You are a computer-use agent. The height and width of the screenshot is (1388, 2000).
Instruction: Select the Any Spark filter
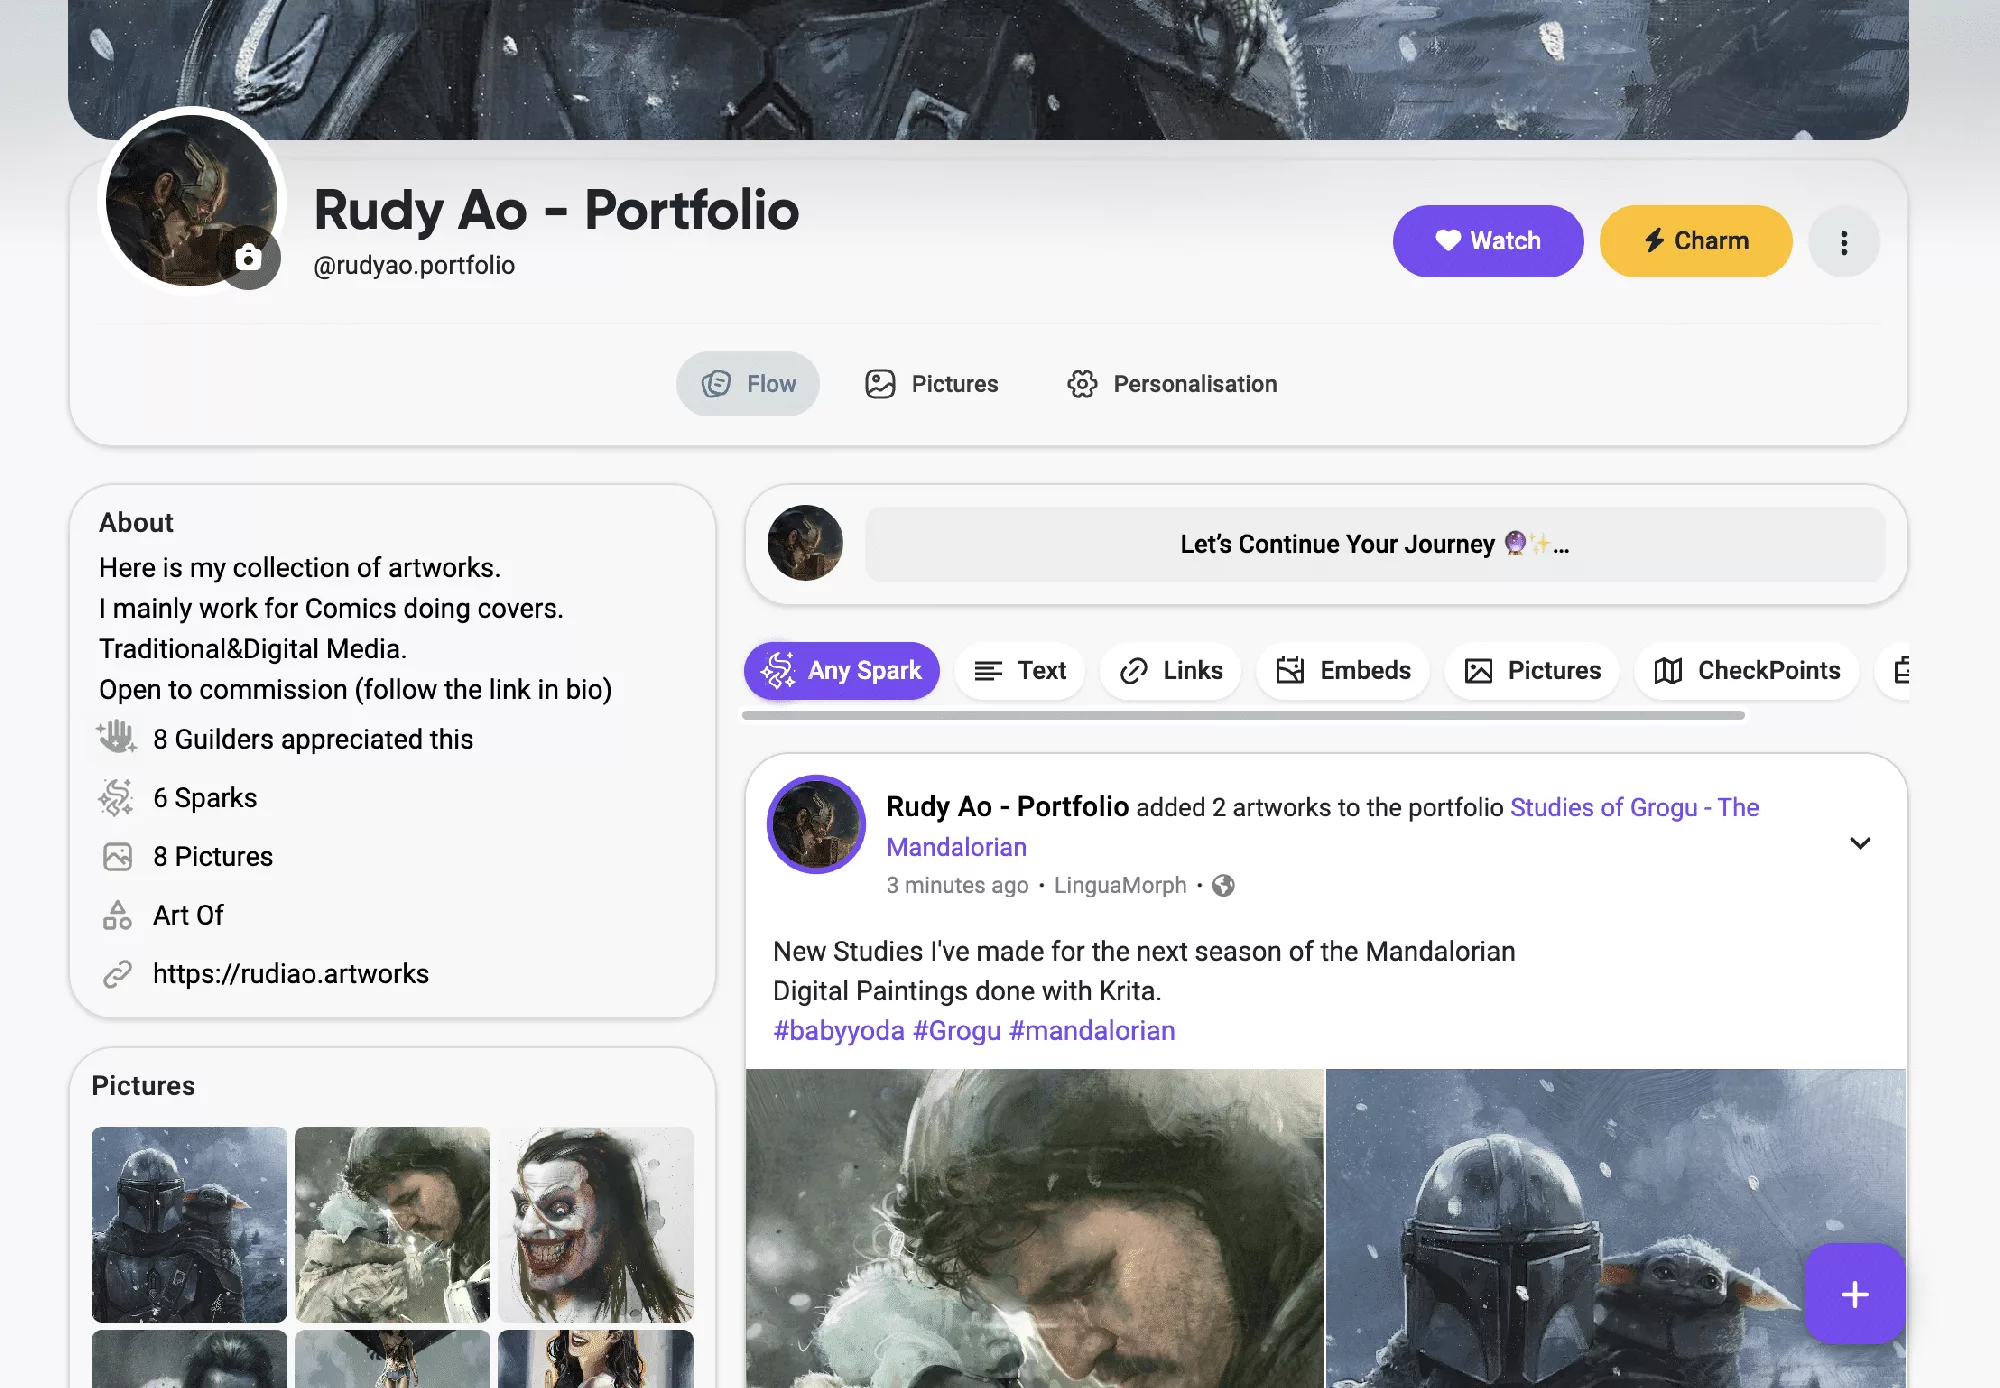(841, 670)
